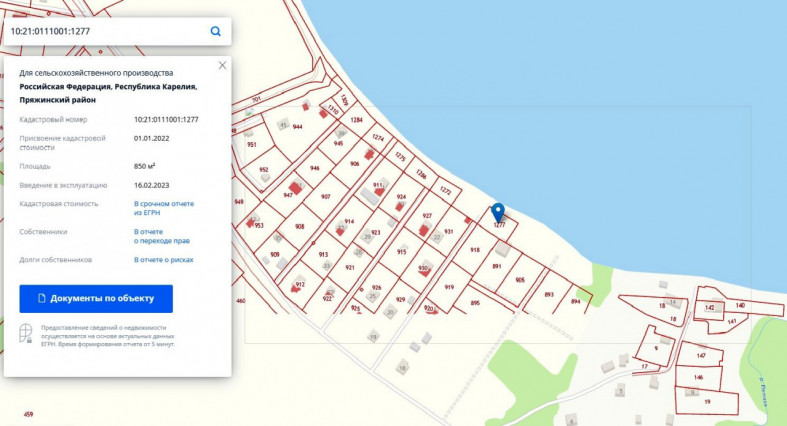Select parcel 1284 near the shoreline

point(356,119)
